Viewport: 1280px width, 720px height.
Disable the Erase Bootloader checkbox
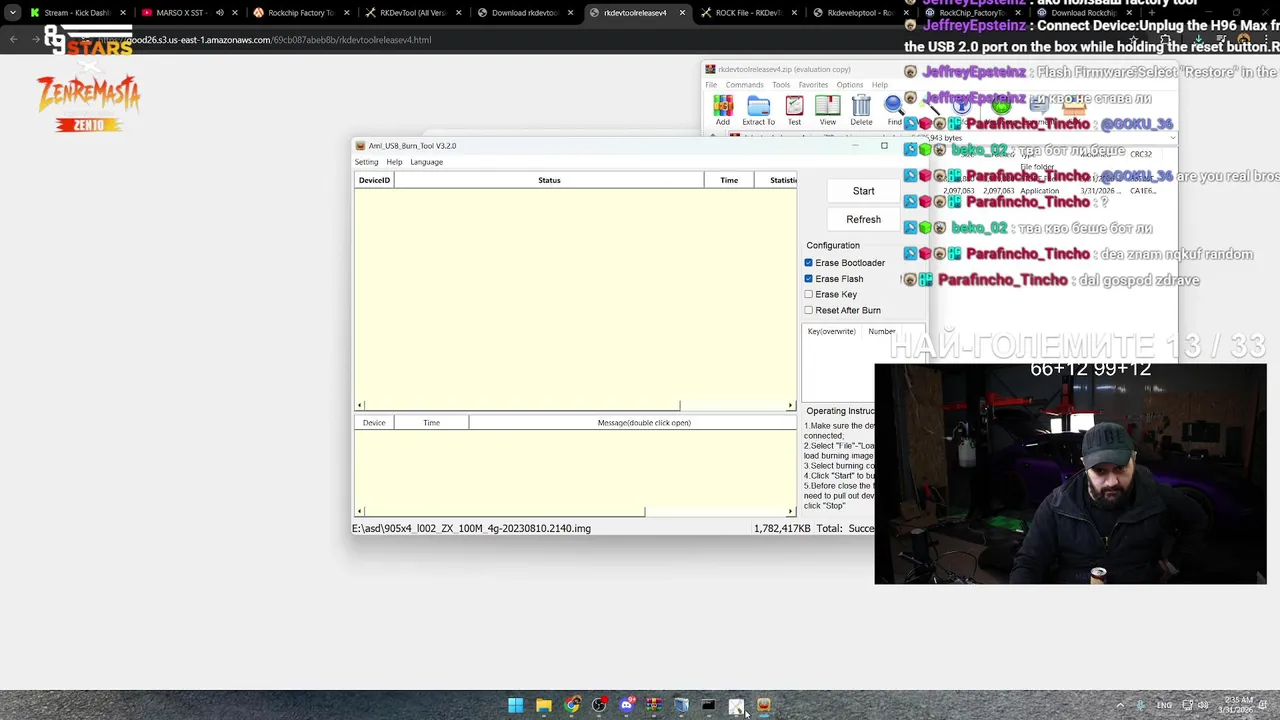[x=809, y=263]
